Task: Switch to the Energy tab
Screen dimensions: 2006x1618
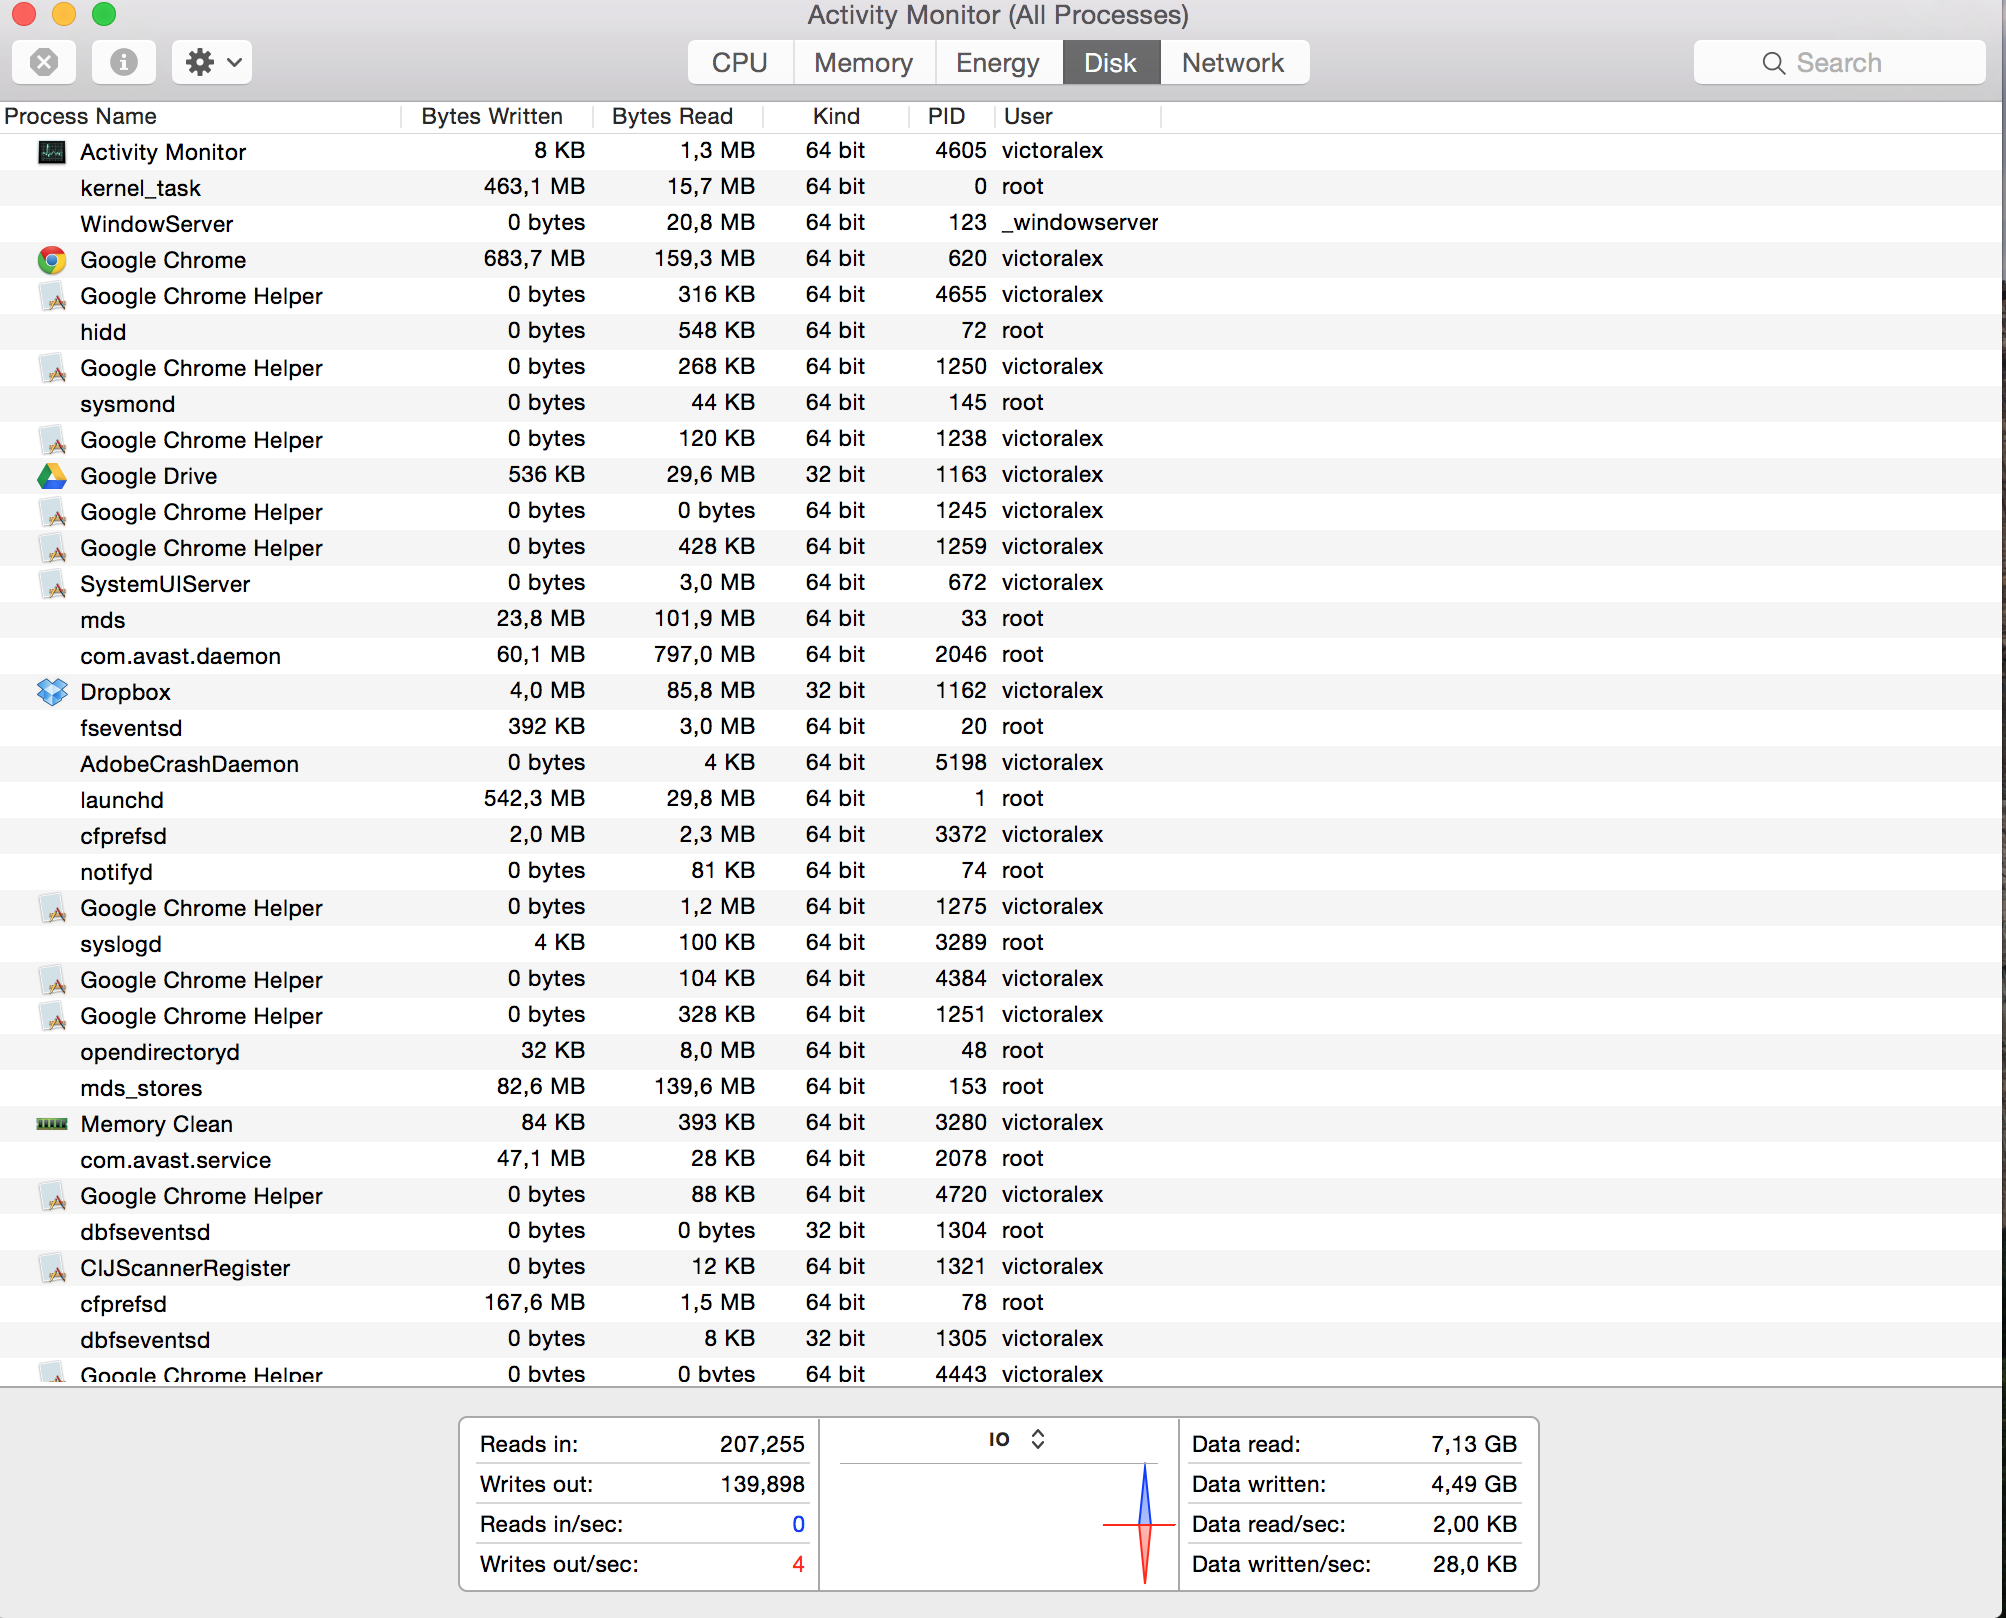Action: pos(998,63)
